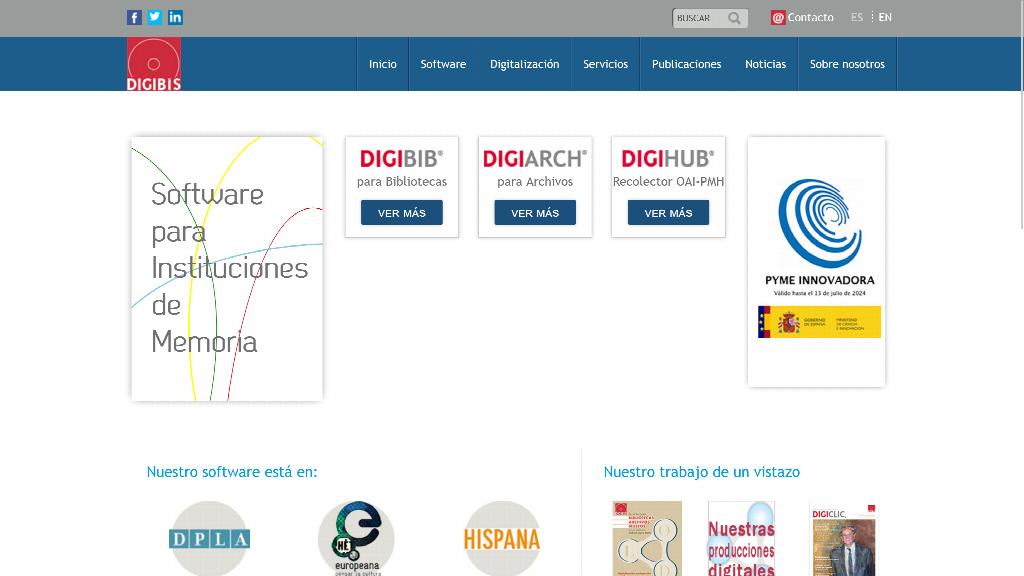Open the Servicios menu
The height and width of the screenshot is (576, 1024).
click(605, 64)
